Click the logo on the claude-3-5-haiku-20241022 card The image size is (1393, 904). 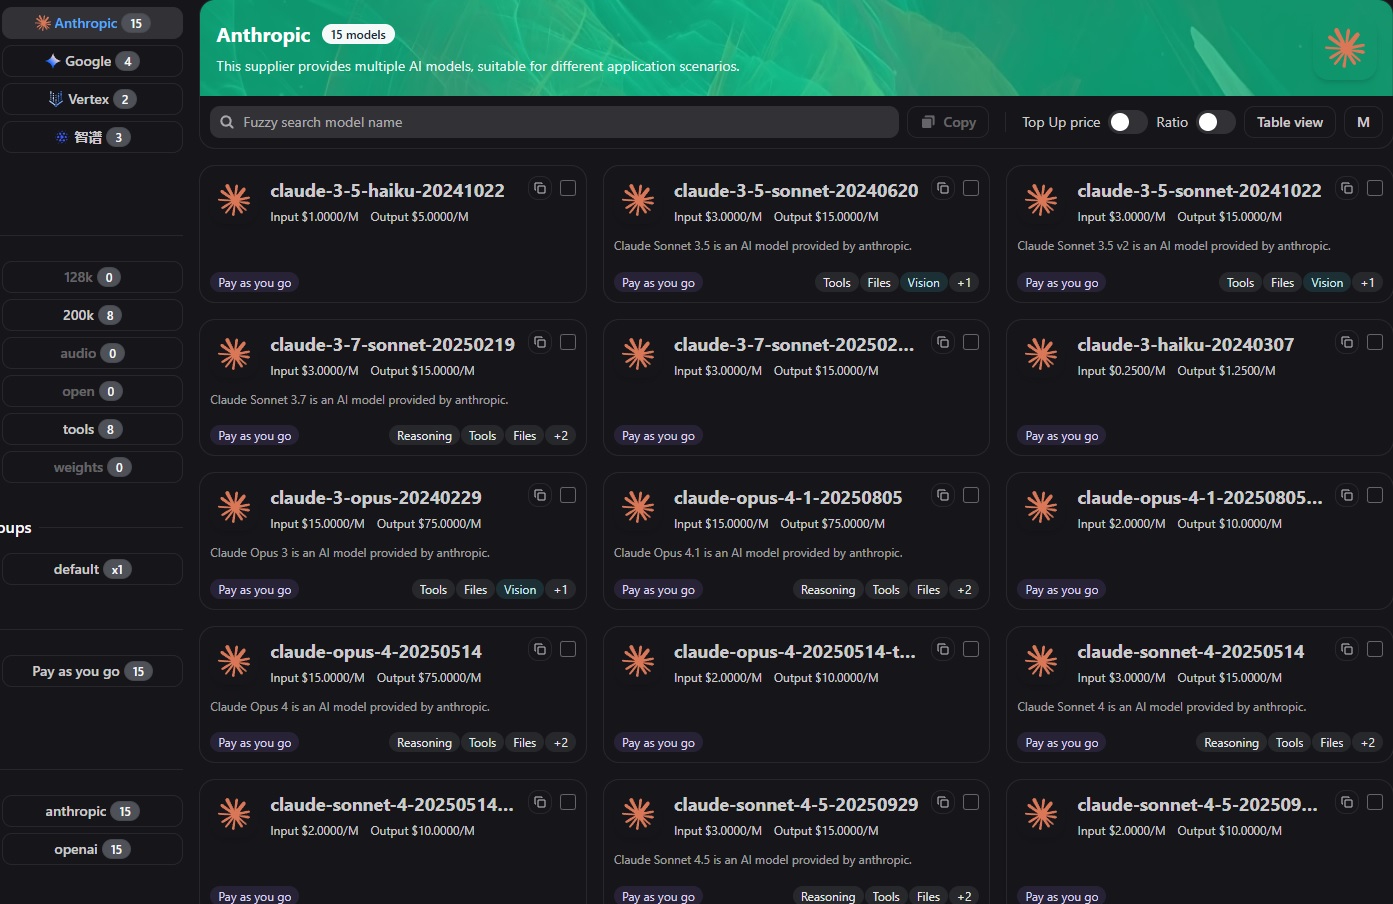tap(234, 200)
